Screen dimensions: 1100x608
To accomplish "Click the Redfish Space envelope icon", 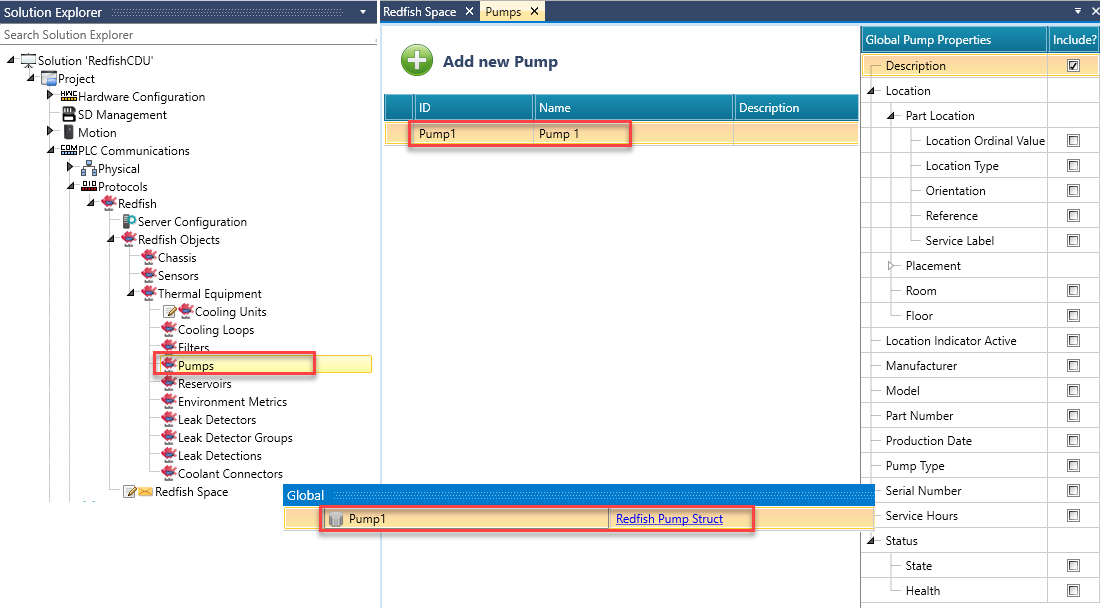I will pyautogui.click(x=145, y=492).
